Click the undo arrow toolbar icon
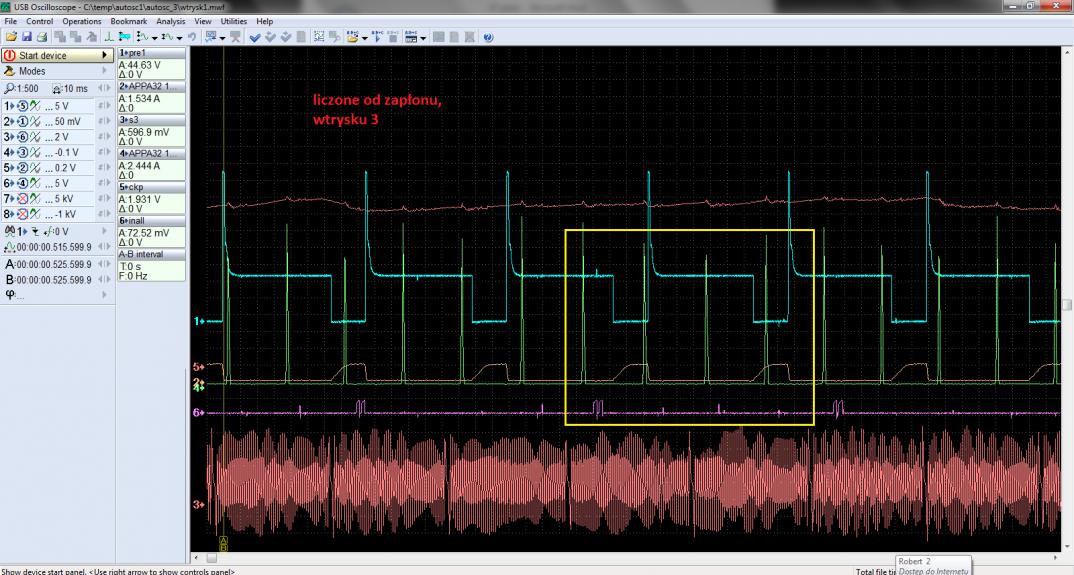1074x575 pixels. [191, 37]
